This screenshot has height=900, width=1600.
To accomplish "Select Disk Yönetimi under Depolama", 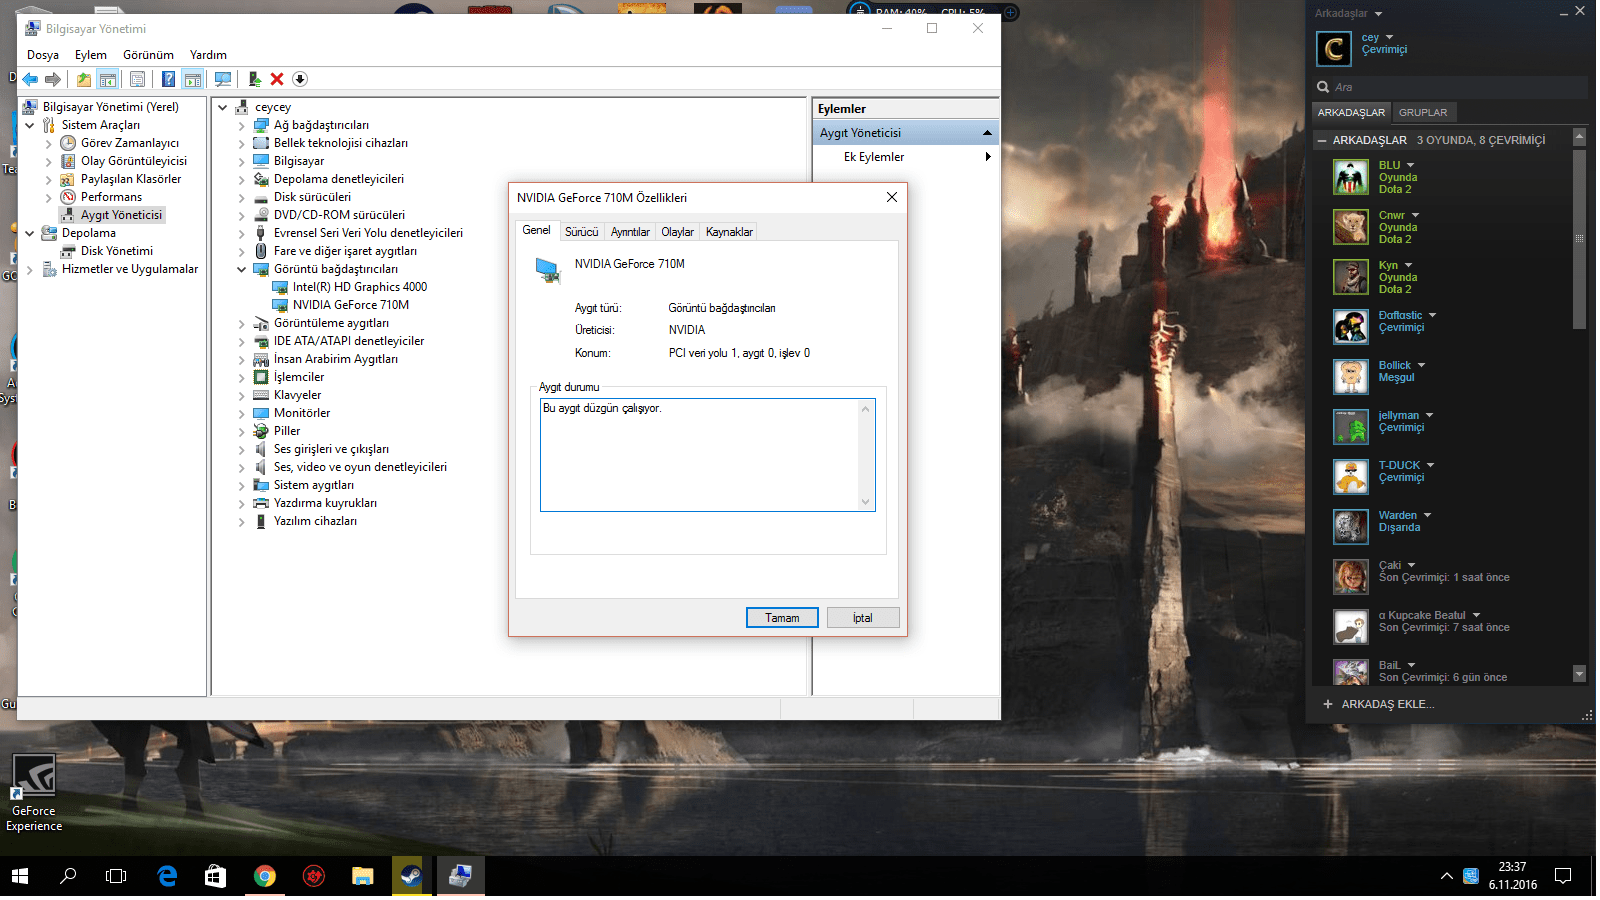I will [117, 251].
